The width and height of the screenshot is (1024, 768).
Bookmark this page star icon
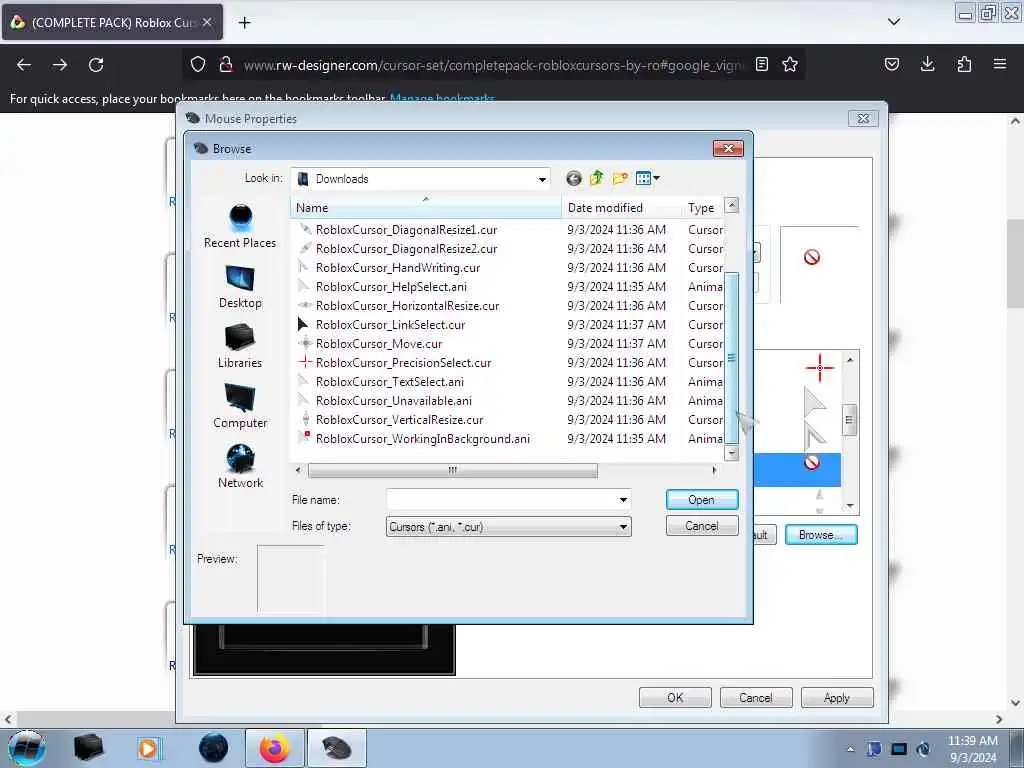coord(790,65)
